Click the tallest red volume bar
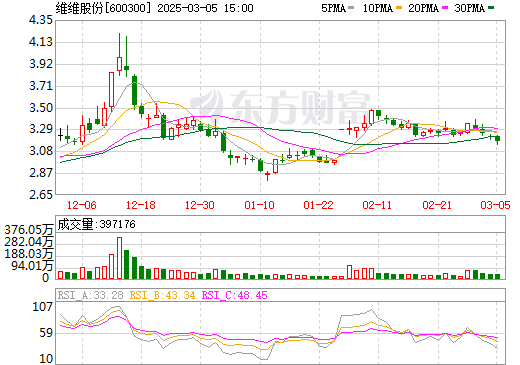Screen dimensions: 520x365 [119, 258]
